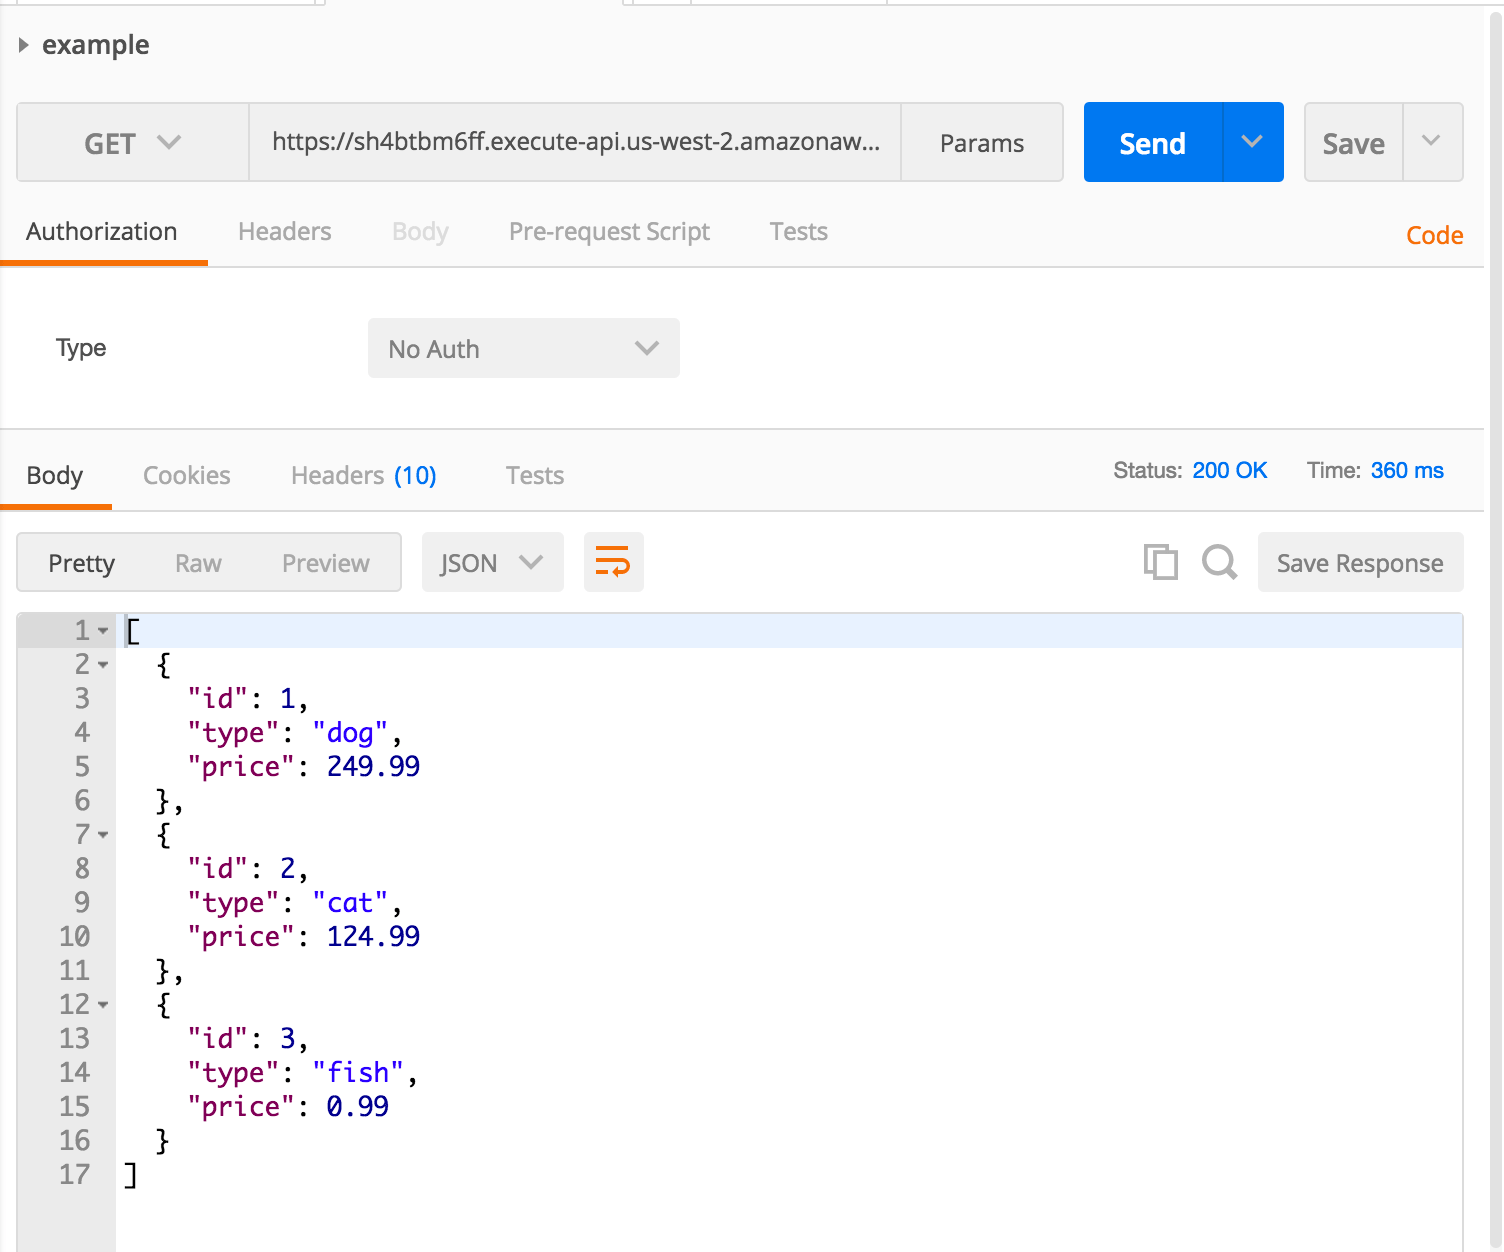Click the price value 124.99
Image resolution: width=1504 pixels, height=1252 pixels.
(x=373, y=937)
